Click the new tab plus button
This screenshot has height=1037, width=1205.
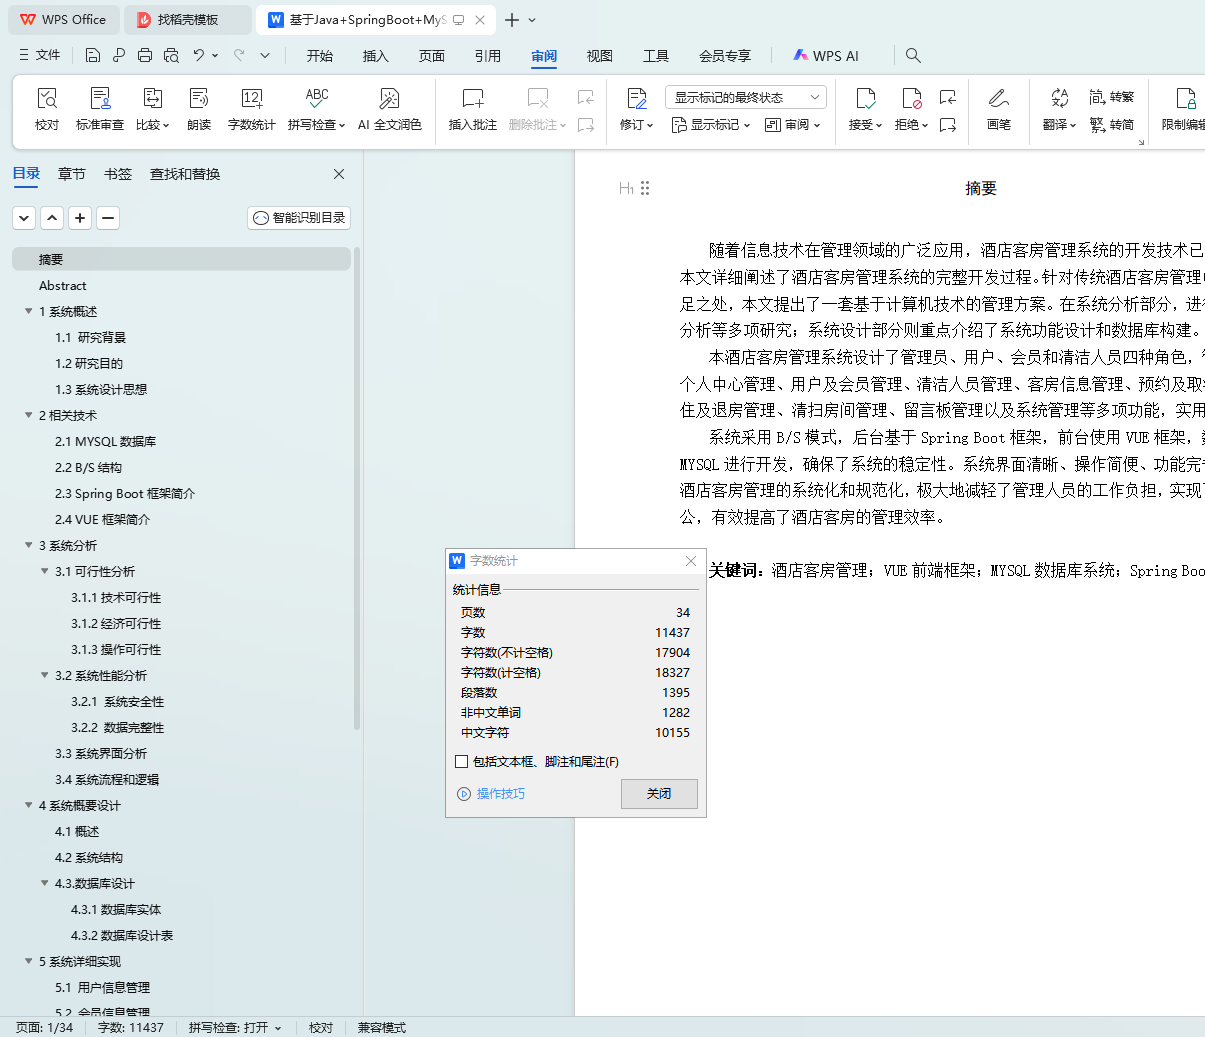point(512,20)
